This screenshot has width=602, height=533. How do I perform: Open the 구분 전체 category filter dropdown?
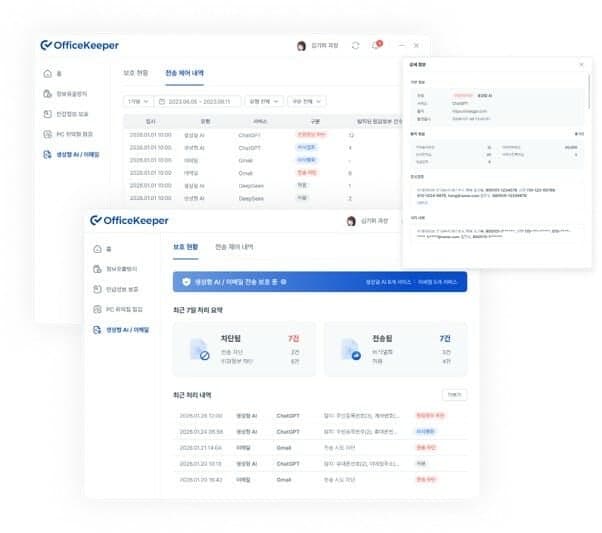click(307, 101)
